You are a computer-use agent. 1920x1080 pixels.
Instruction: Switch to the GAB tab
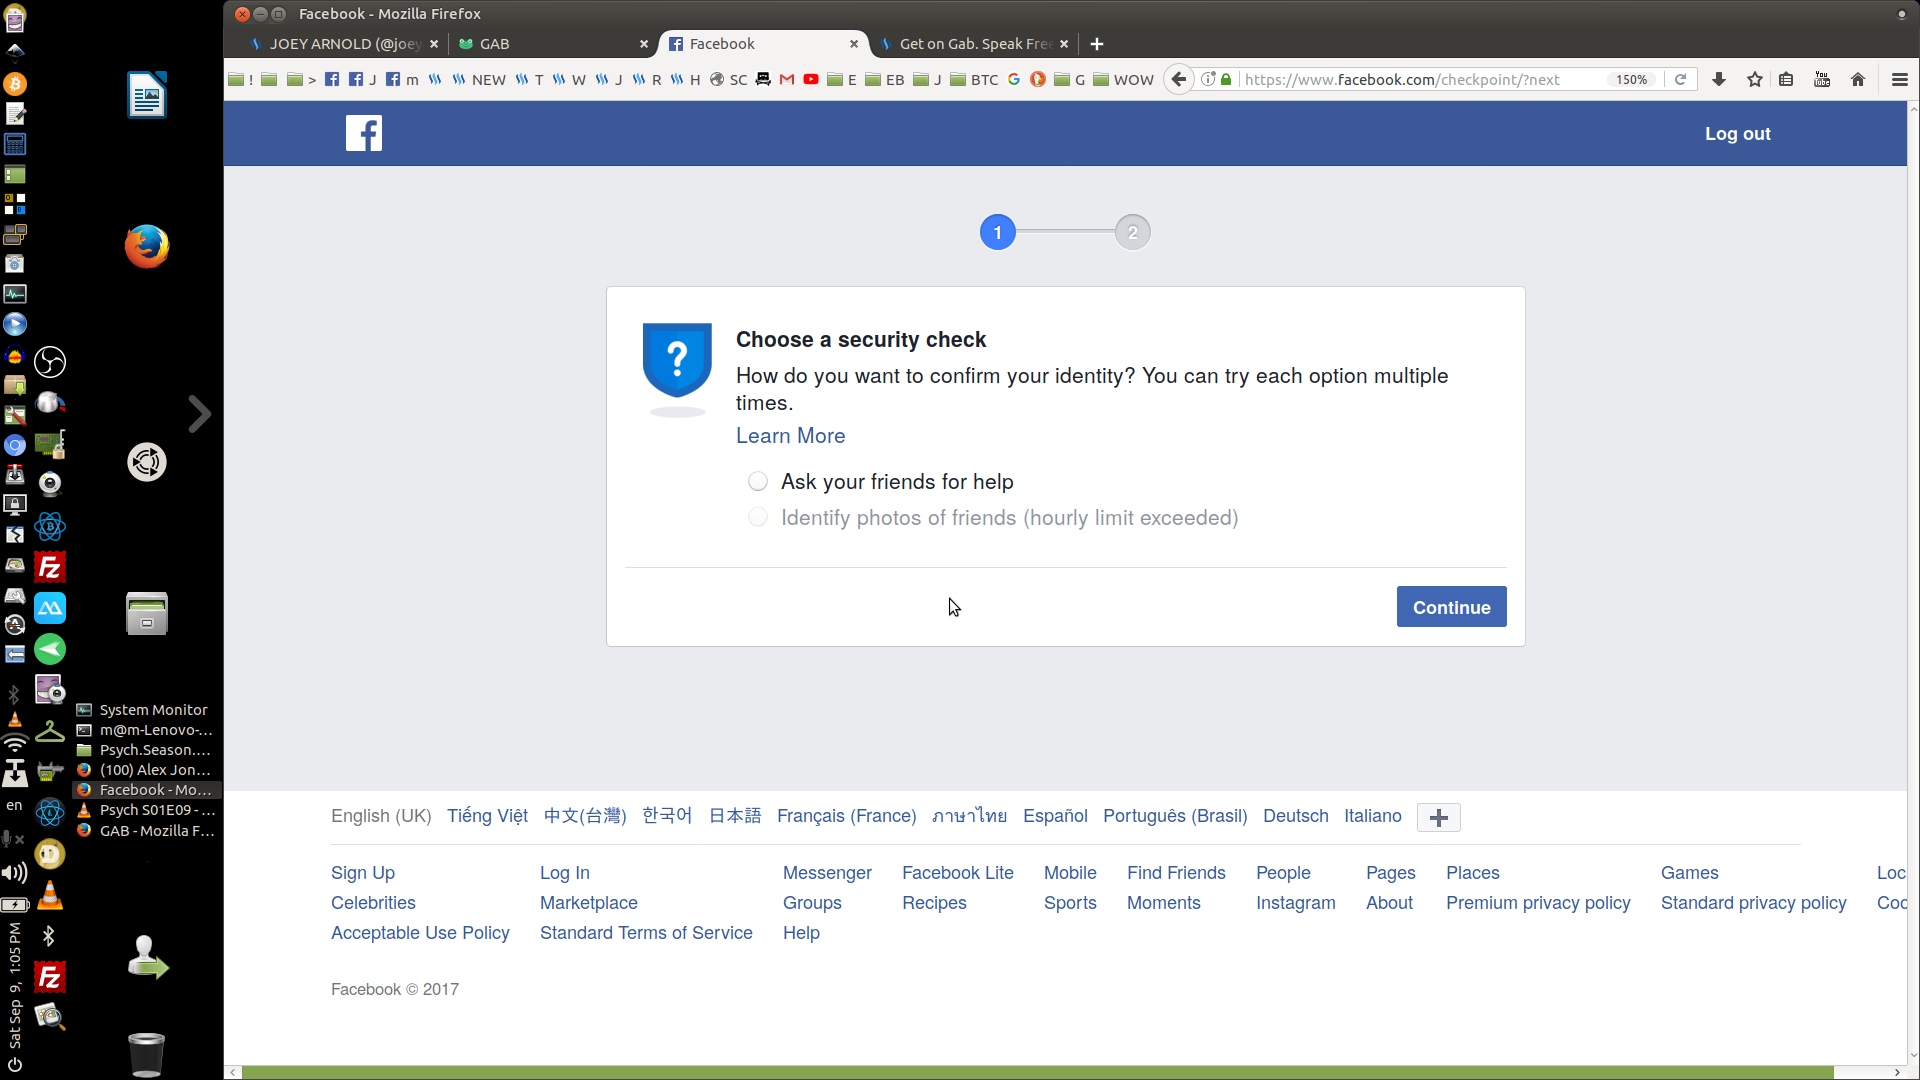pyautogui.click(x=553, y=44)
